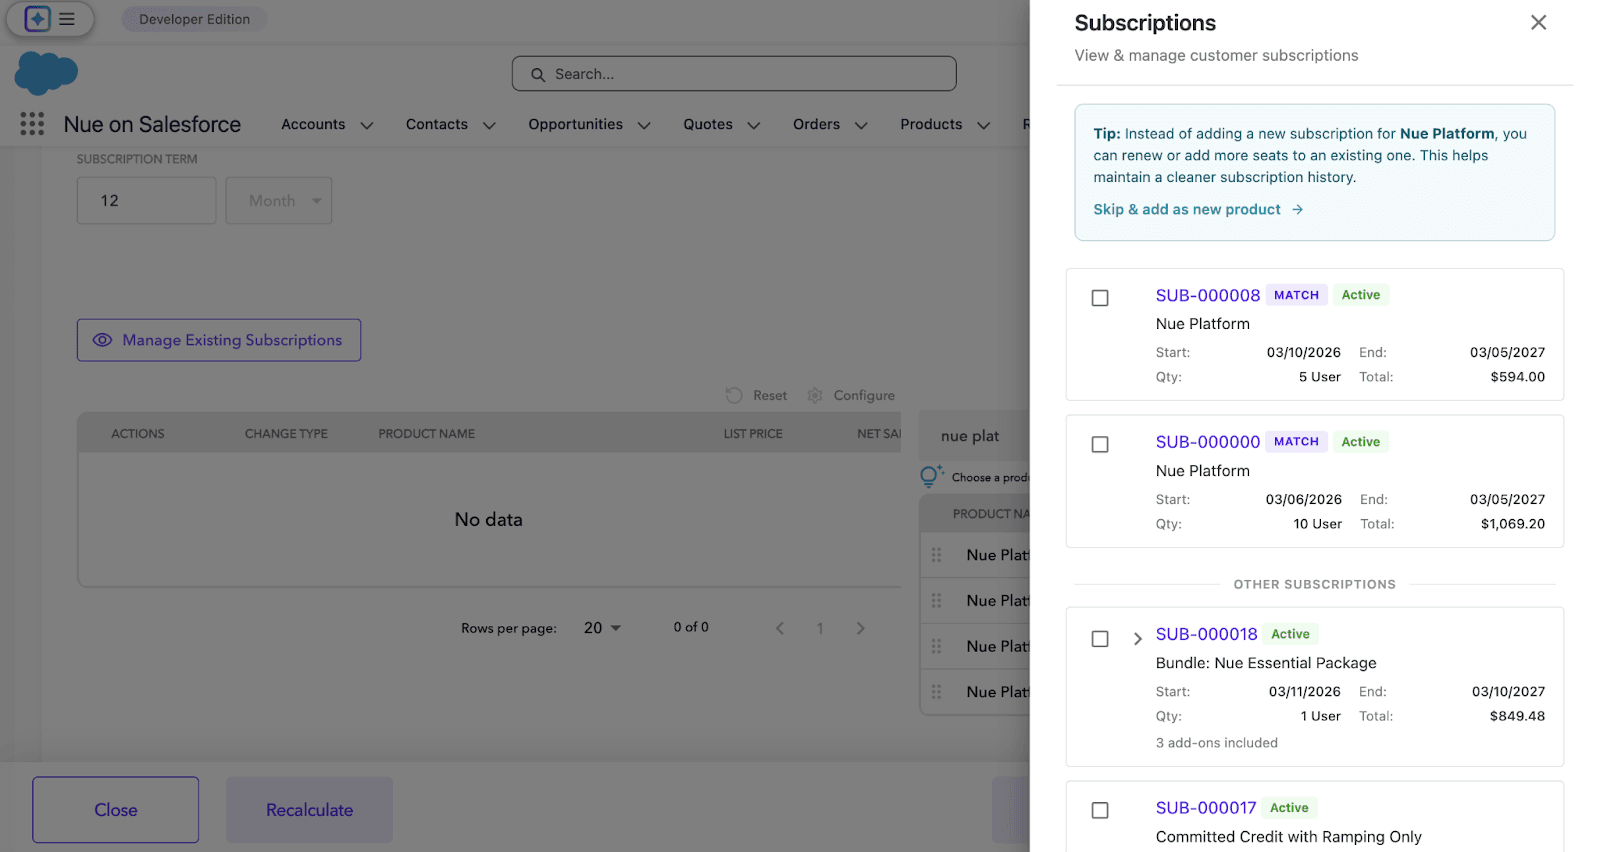This screenshot has height=852, width=1600.
Task: Click the ACTIONS column header
Action: 138,434
